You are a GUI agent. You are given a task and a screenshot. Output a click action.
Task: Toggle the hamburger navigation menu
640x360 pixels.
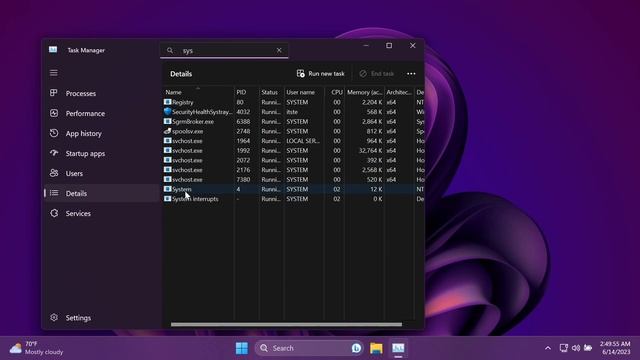tap(53, 73)
